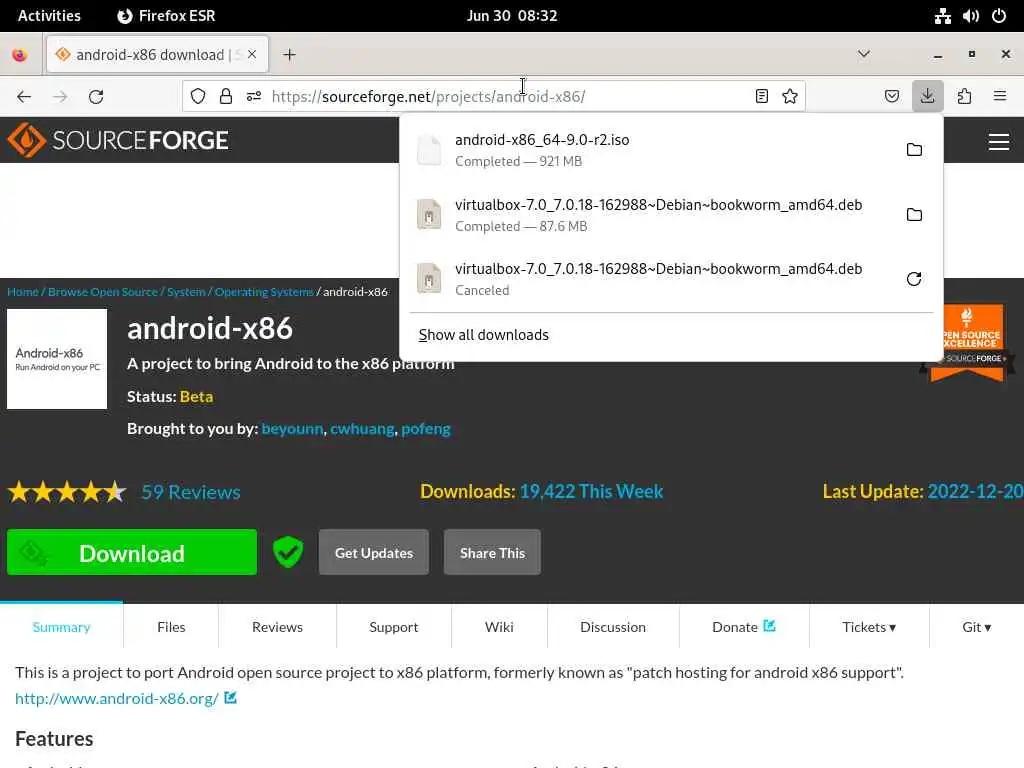
Task: Retry the canceled virtualbox download
Action: coord(914,279)
